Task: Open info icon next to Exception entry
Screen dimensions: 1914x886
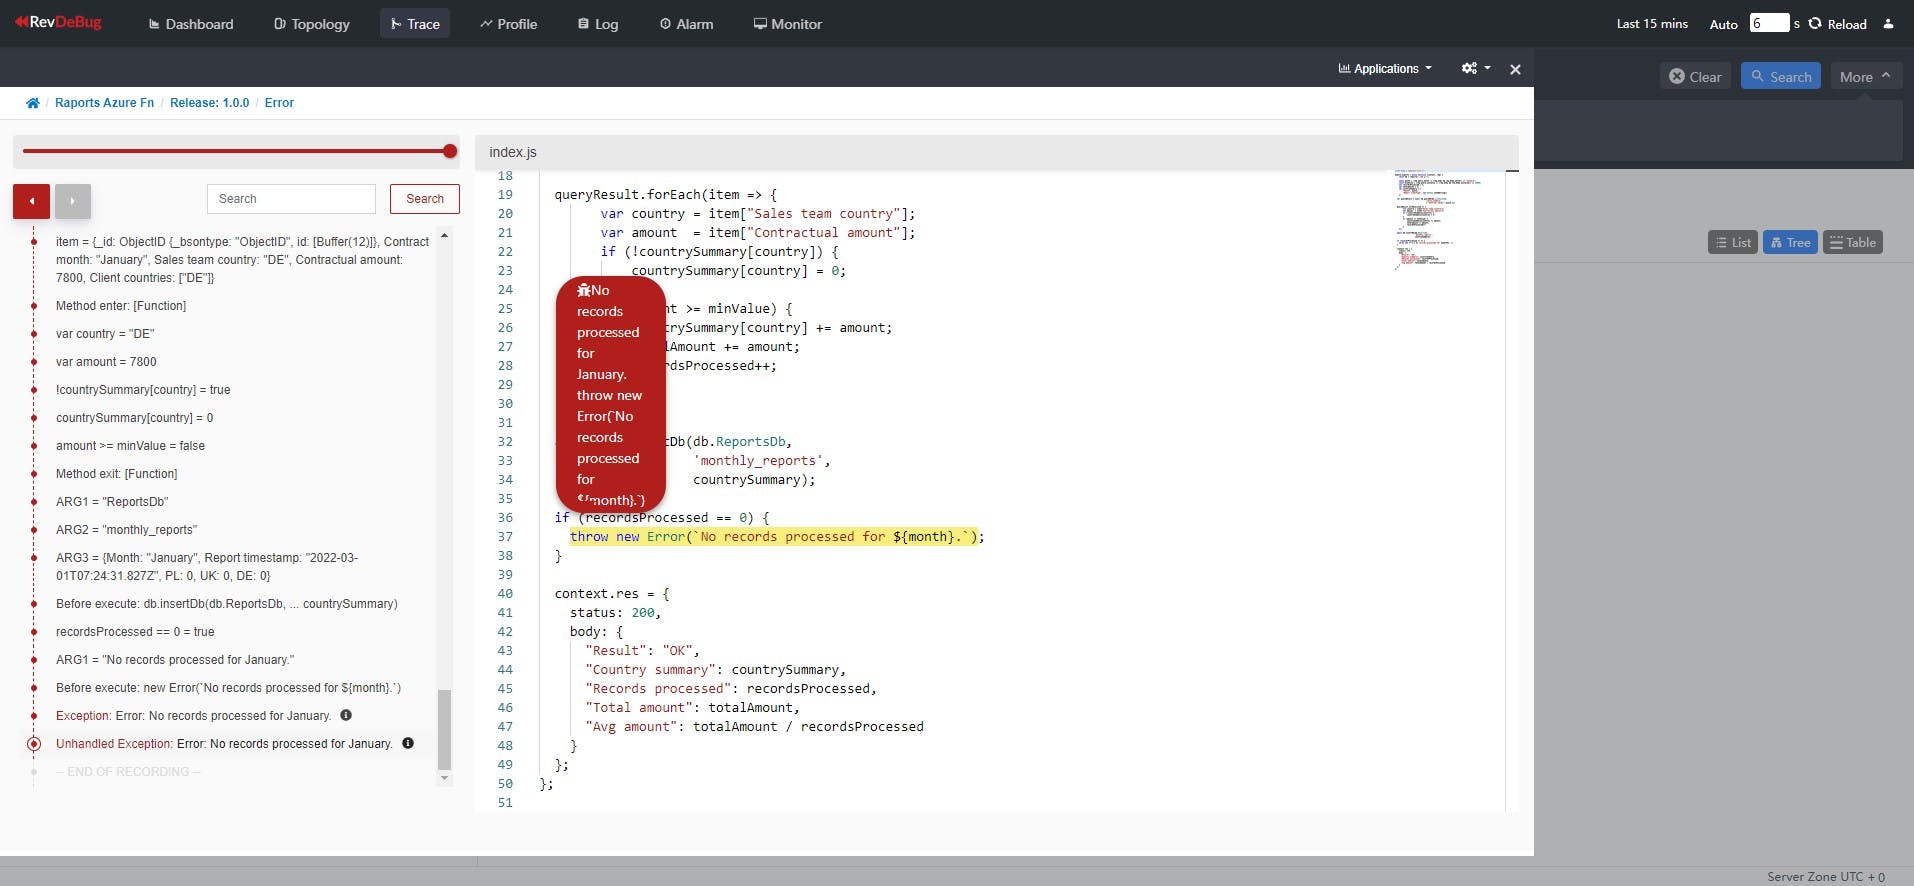Action: point(346,715)
